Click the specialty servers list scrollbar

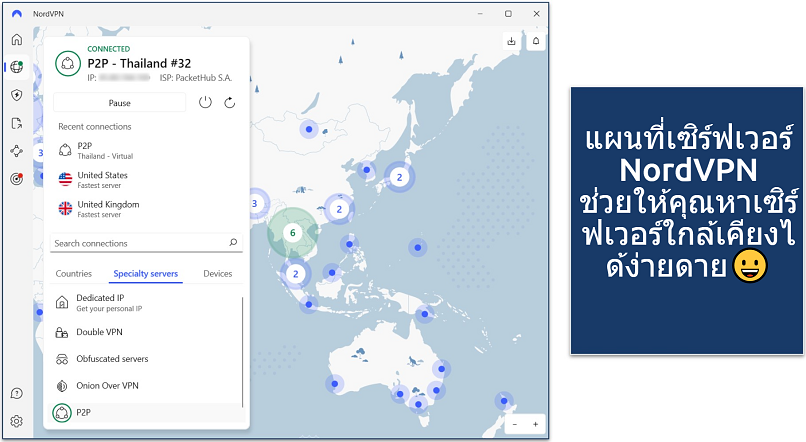point(242,352)
